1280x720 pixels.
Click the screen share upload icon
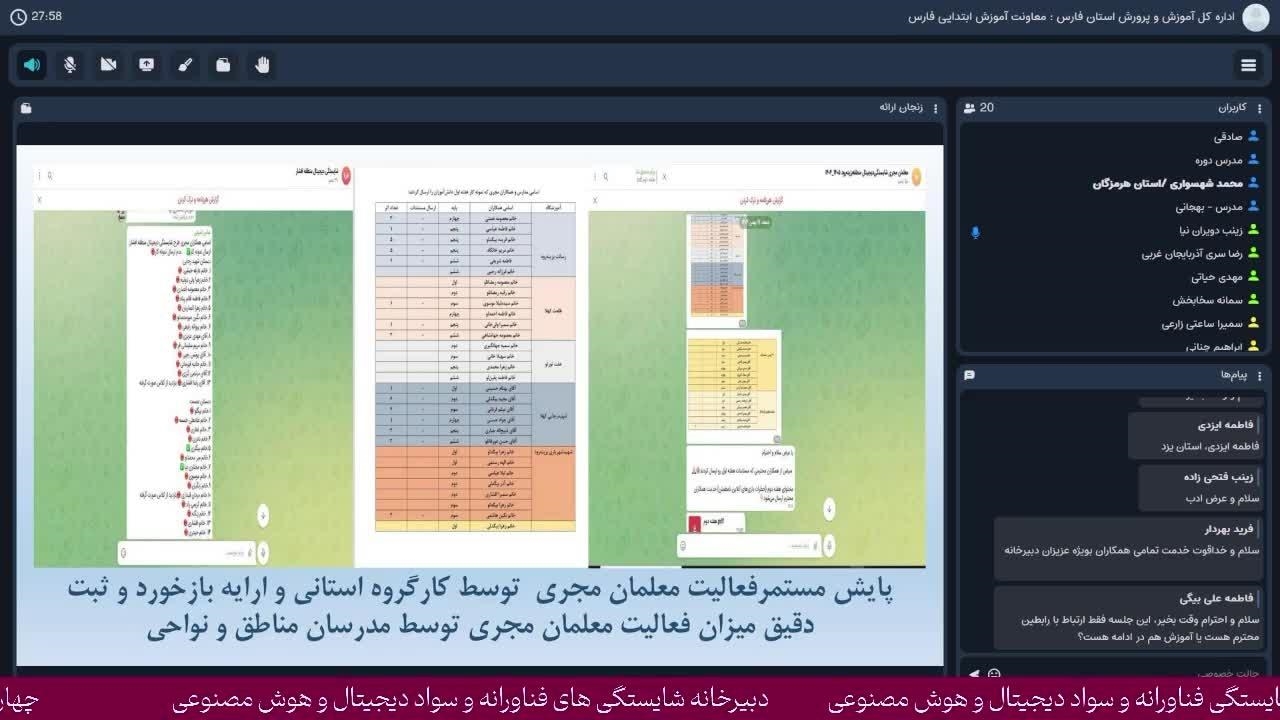tap(146, 65)
